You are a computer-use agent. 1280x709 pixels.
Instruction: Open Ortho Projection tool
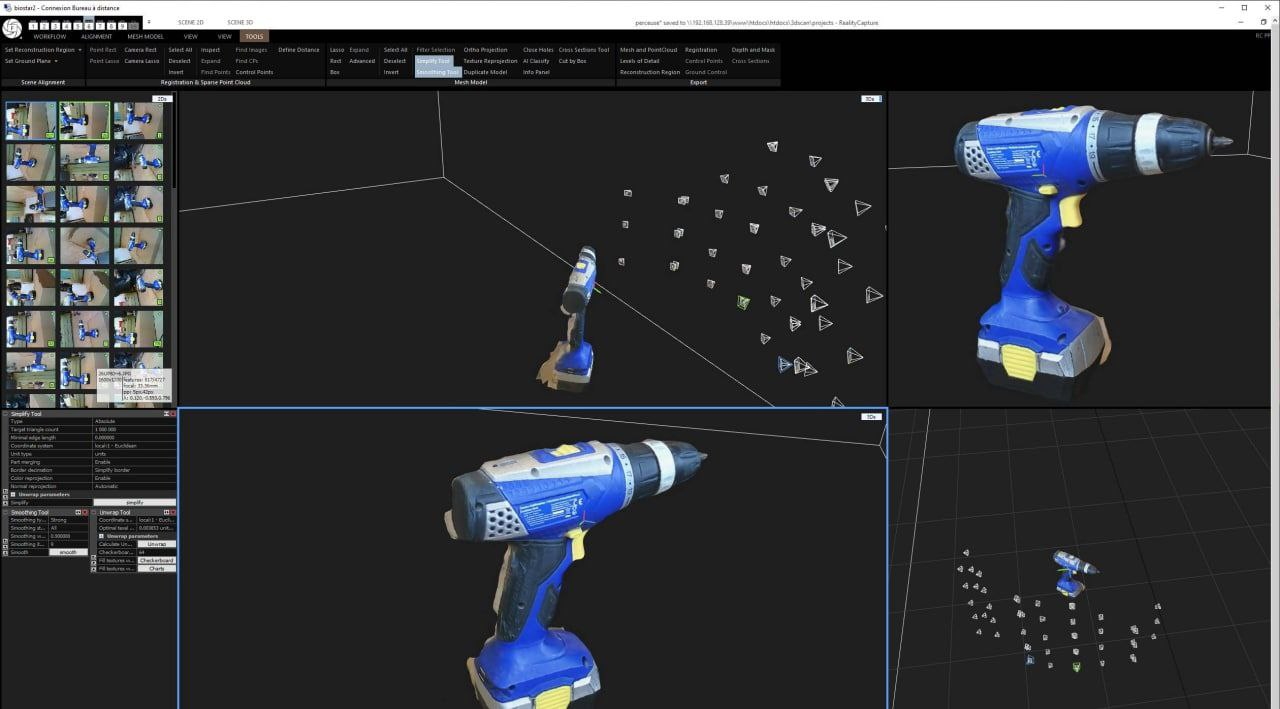click(x=485, y=50)
